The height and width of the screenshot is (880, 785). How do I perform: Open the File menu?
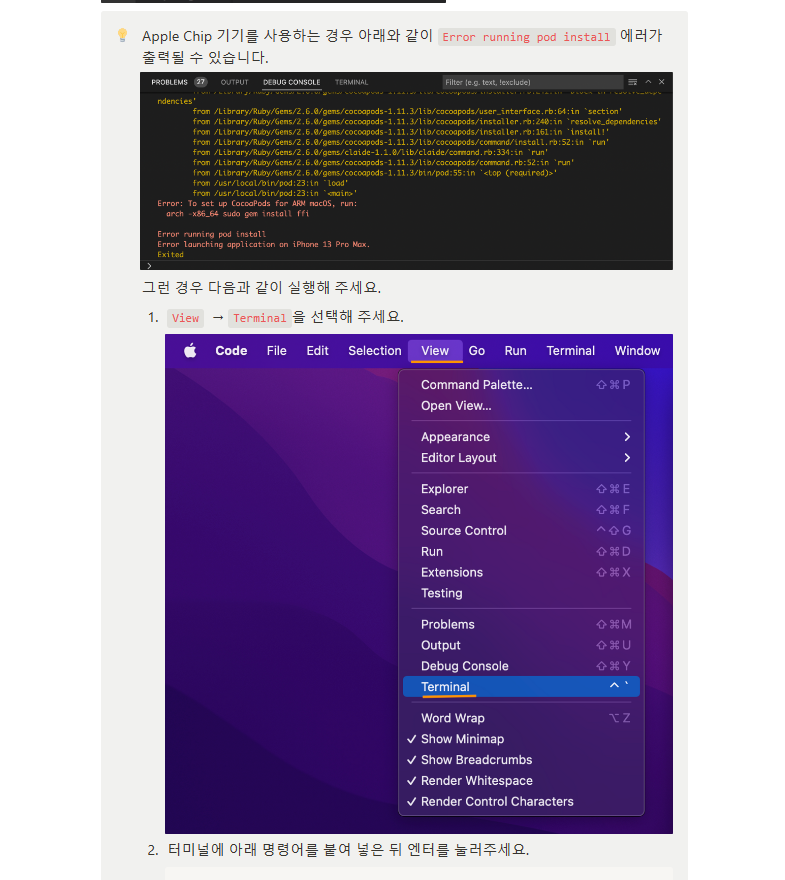[277, 351]
